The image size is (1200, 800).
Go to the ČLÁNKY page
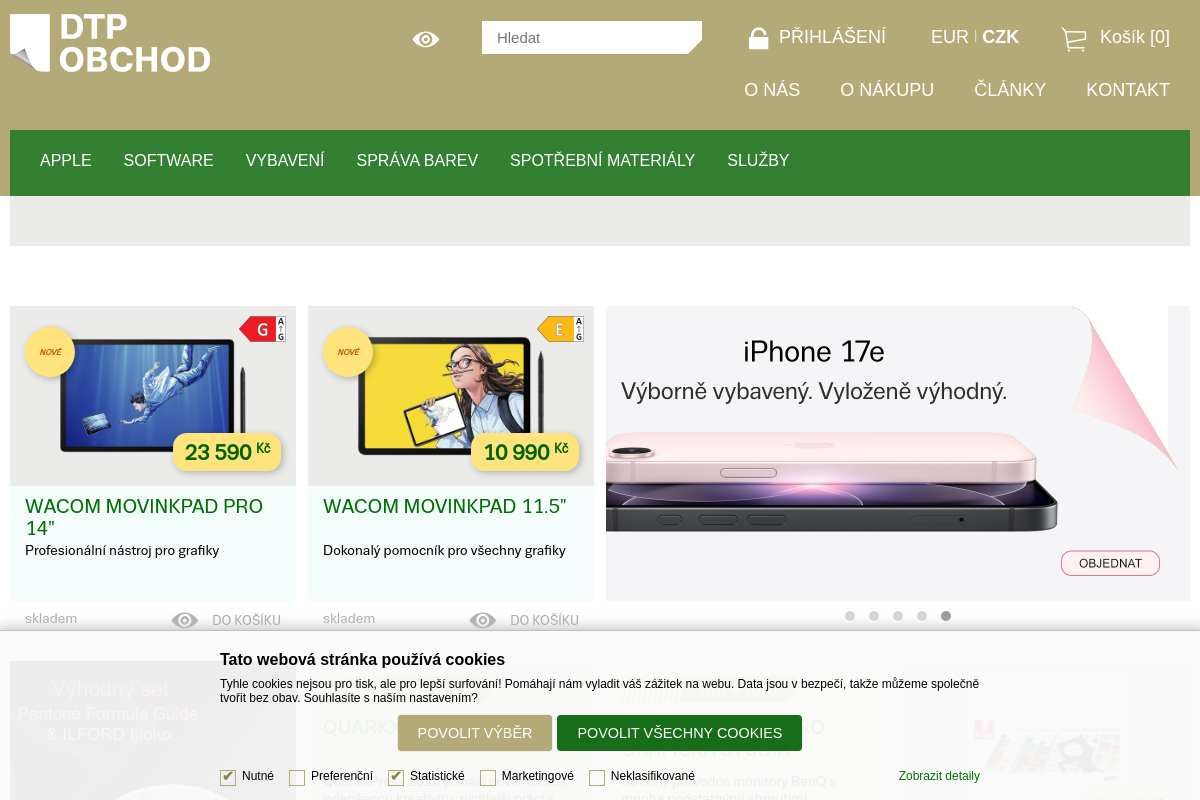click(1010, 90)
